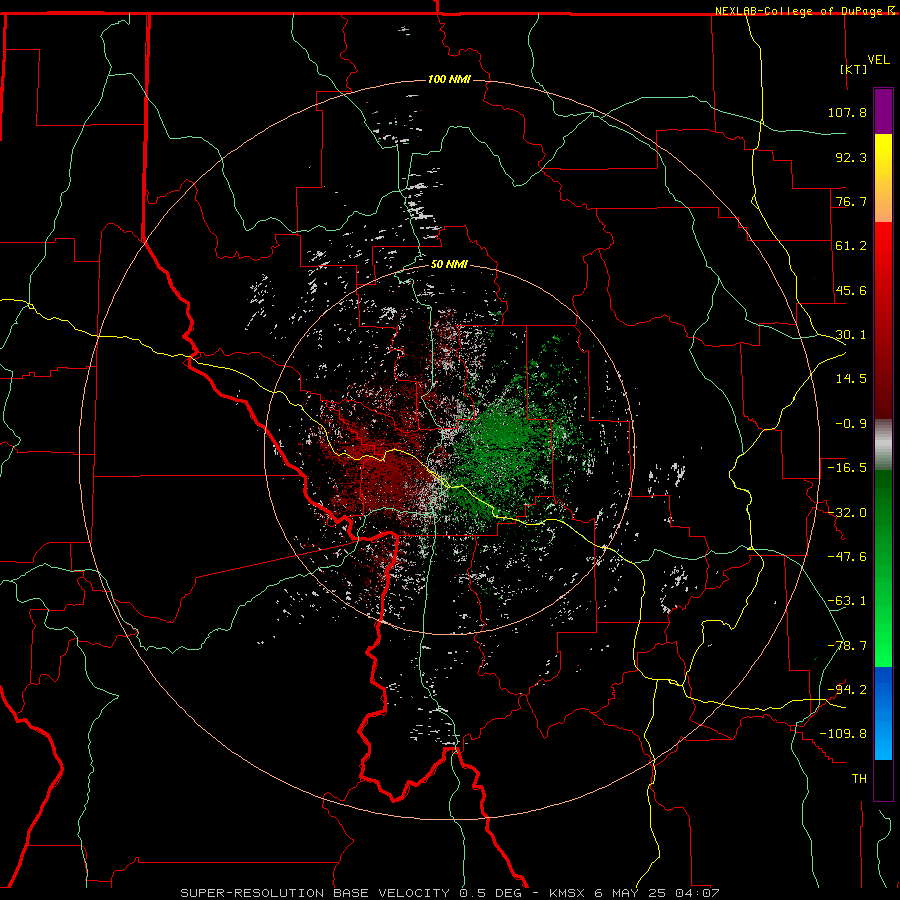Screen dimensions: 900x900
Task: Select the -16.5 scale value
Action: tap(847, 468)
